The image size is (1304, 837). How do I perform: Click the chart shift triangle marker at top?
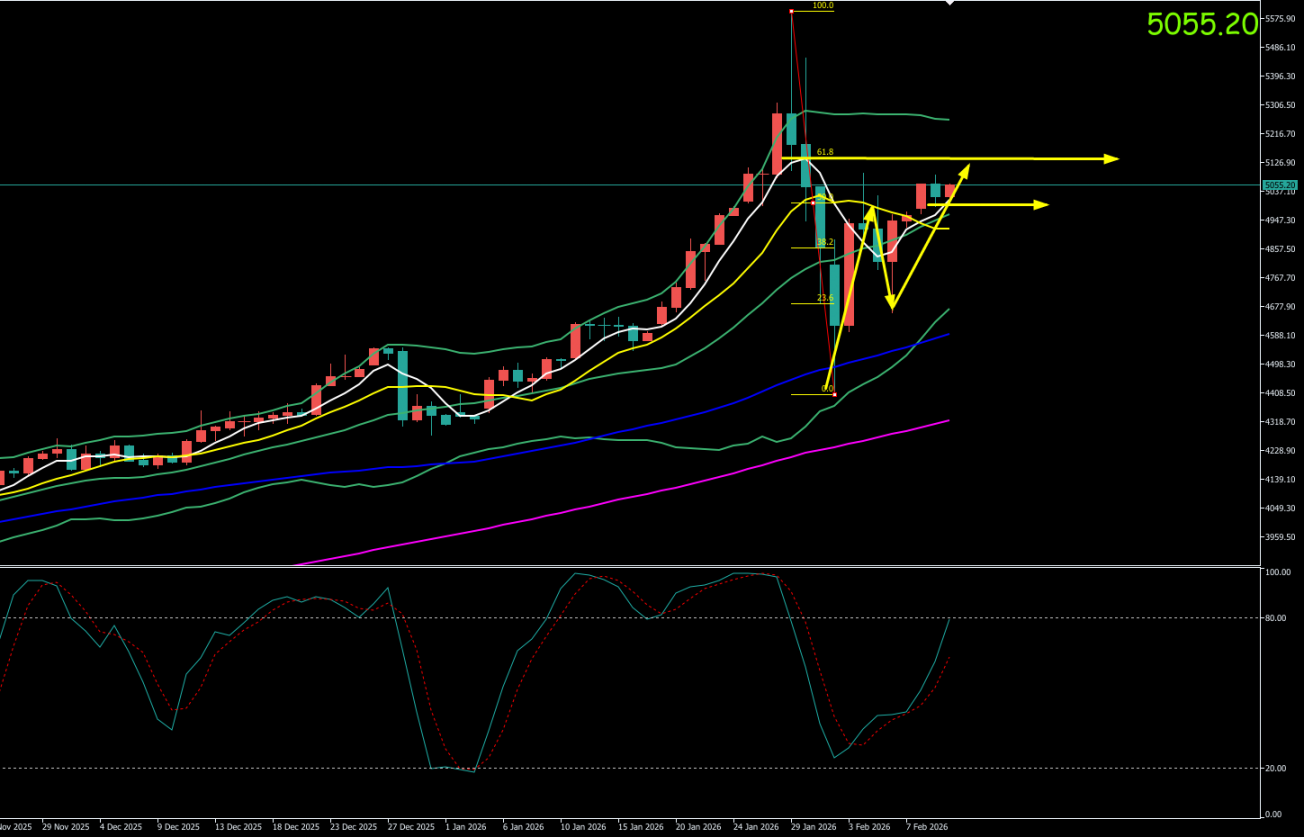(x=949, y=4)
